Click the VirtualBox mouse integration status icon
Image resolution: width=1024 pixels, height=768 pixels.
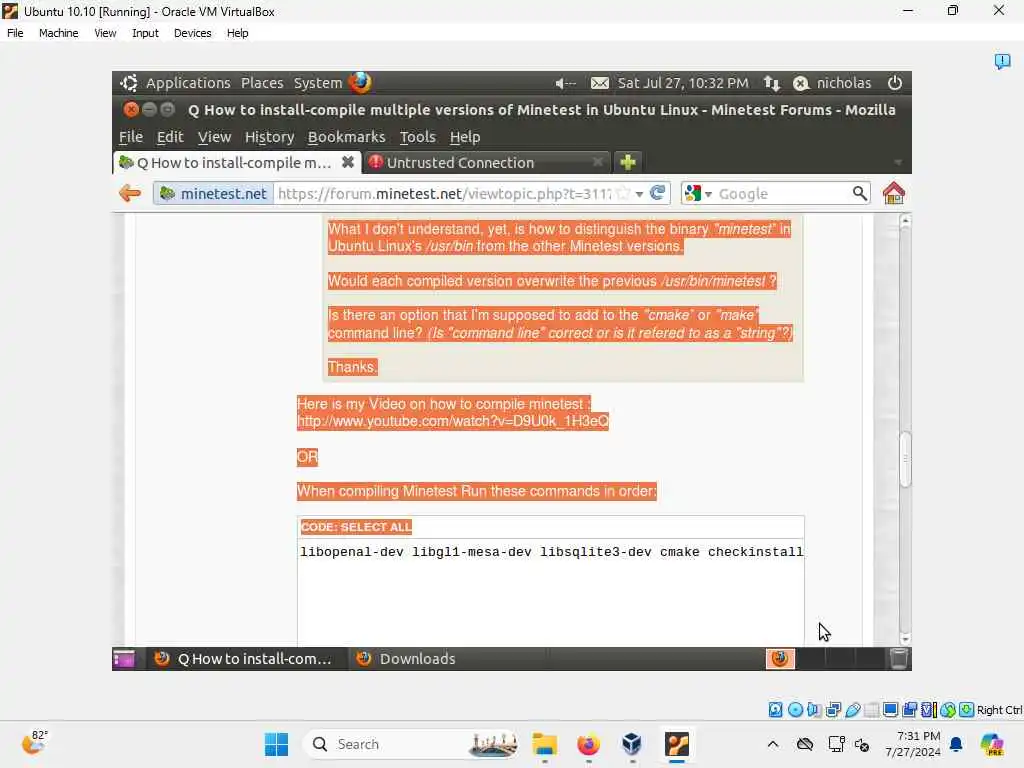click(x=948, y=710)
